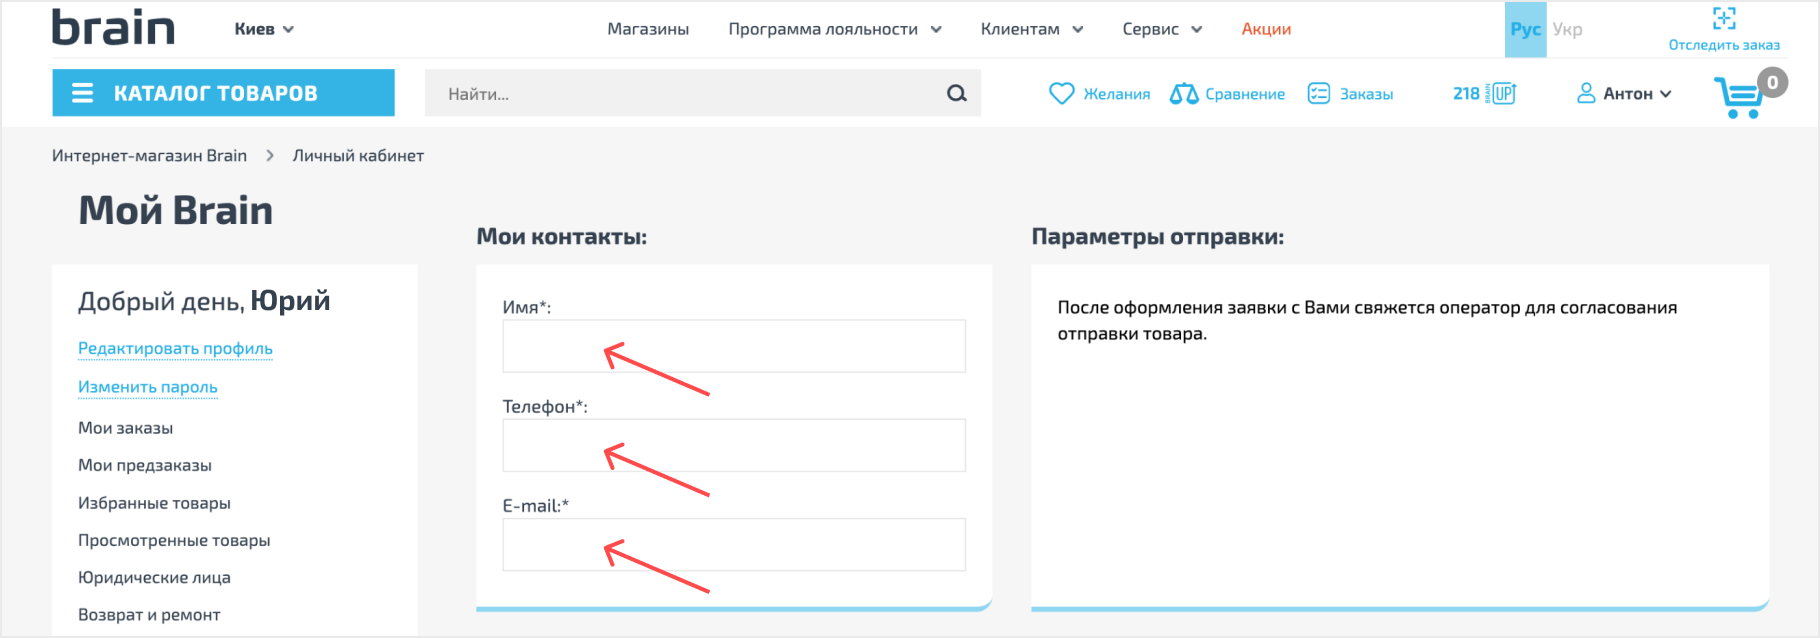The width and height of the screenshot is (1820, 638).
Task: Click the Телефон input field
Action: 734,445
